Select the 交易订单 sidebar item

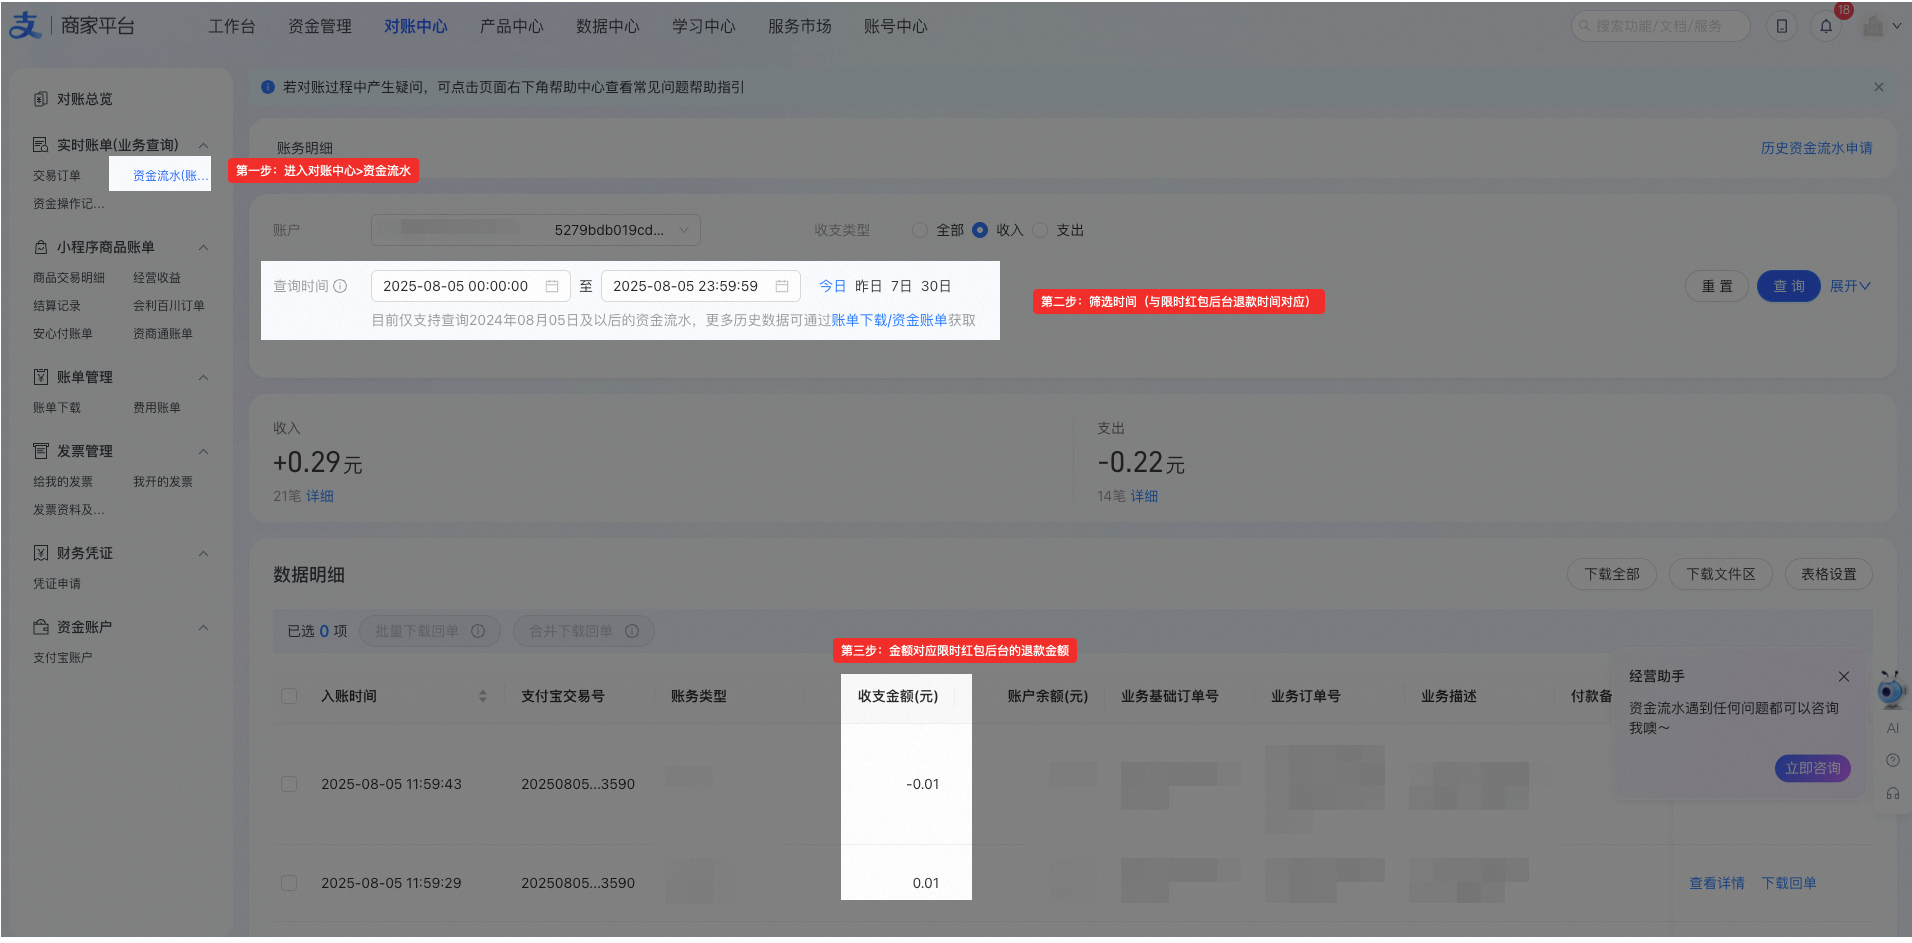[57, 175]
